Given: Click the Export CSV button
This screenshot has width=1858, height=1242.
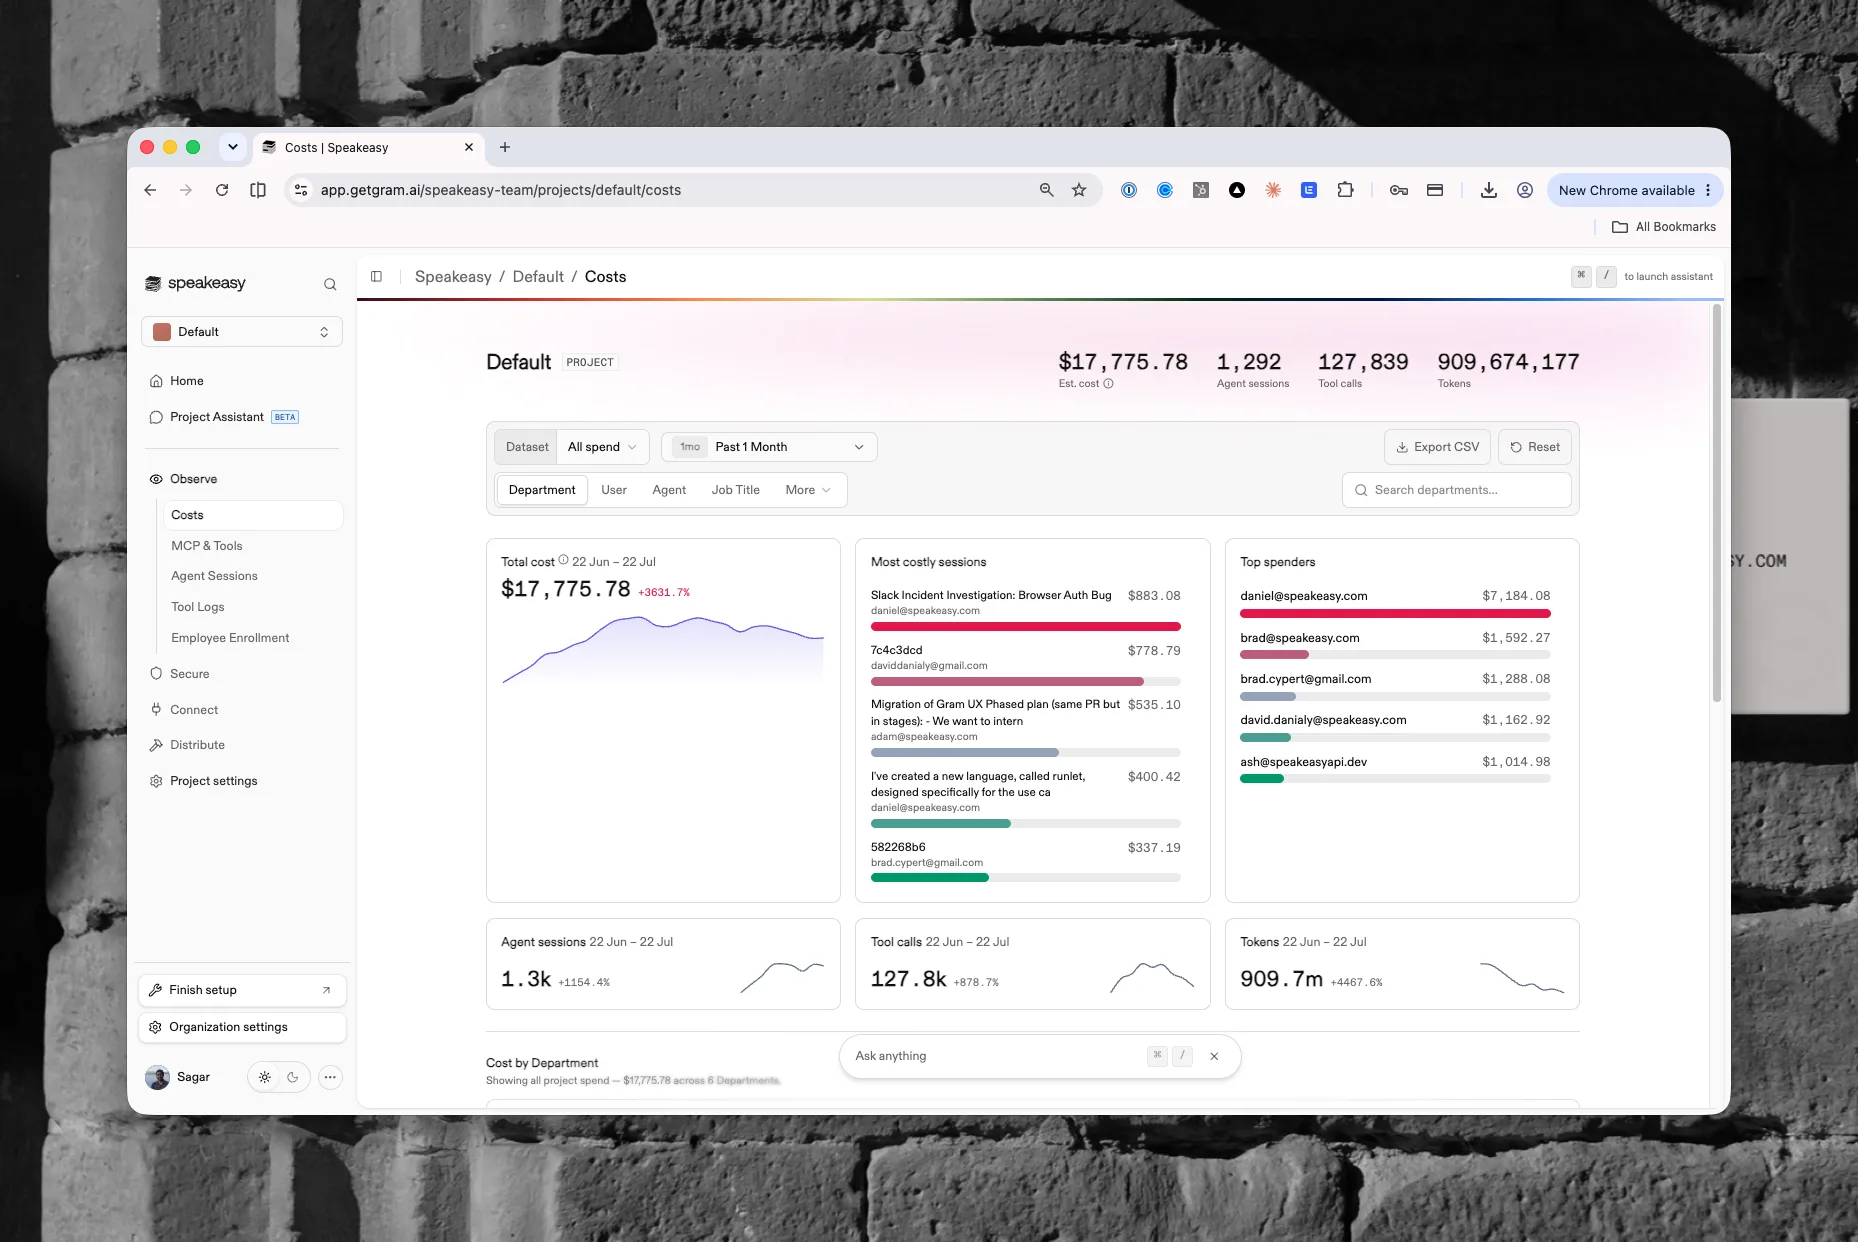Looking at the screenshot, I should [x=1437, y=447].
